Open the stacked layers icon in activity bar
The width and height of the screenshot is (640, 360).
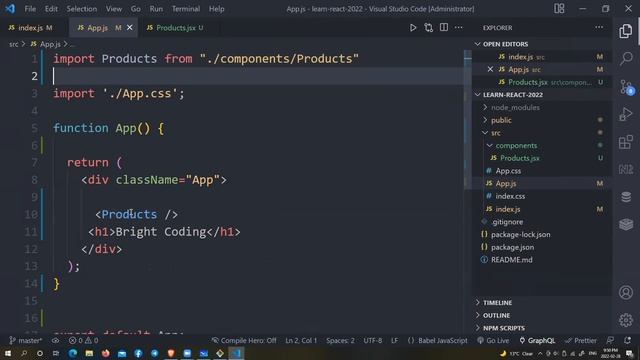click(626, 224)
